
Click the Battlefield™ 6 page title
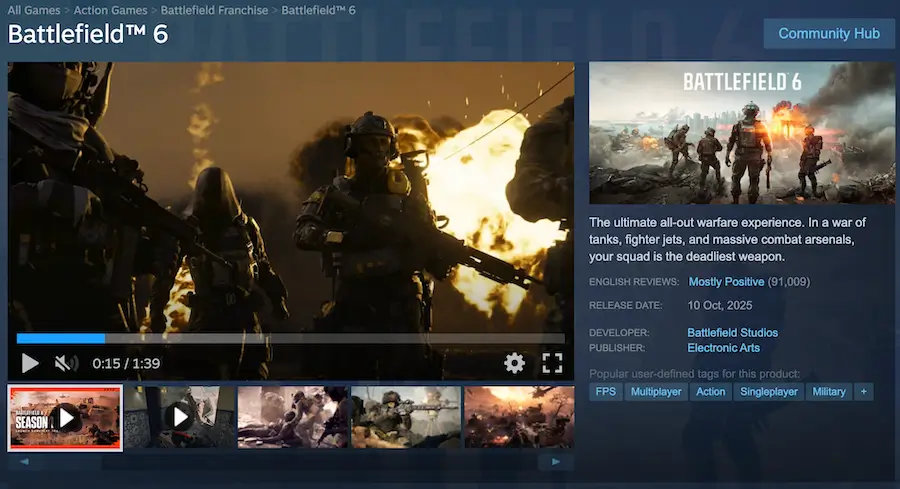point(88,34)
